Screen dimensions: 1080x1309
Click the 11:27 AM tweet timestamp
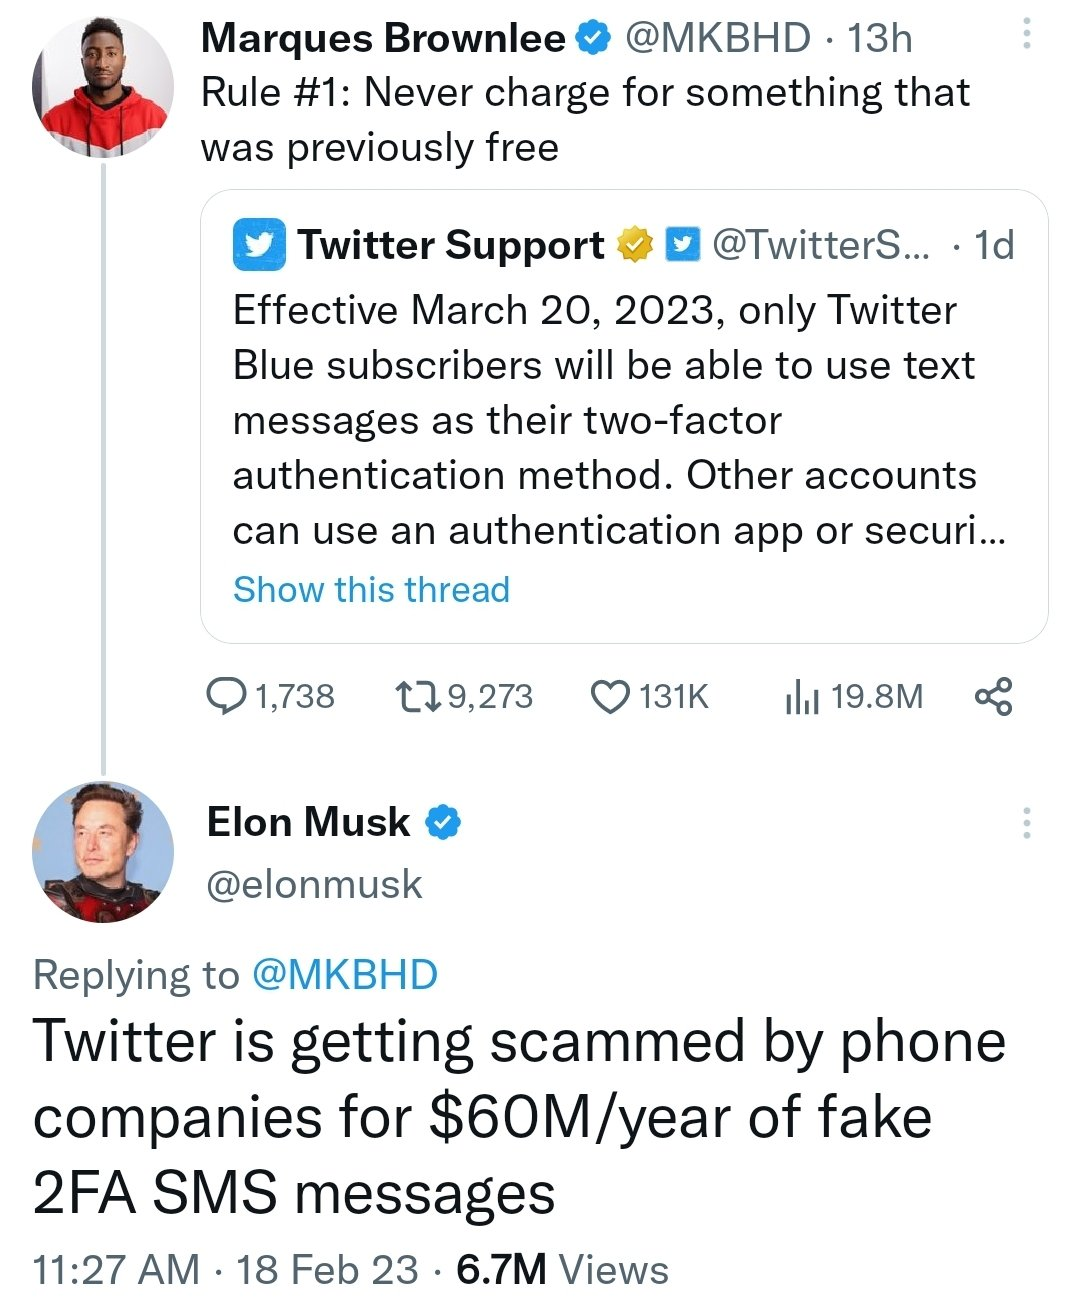click(x=116, y=1270)
